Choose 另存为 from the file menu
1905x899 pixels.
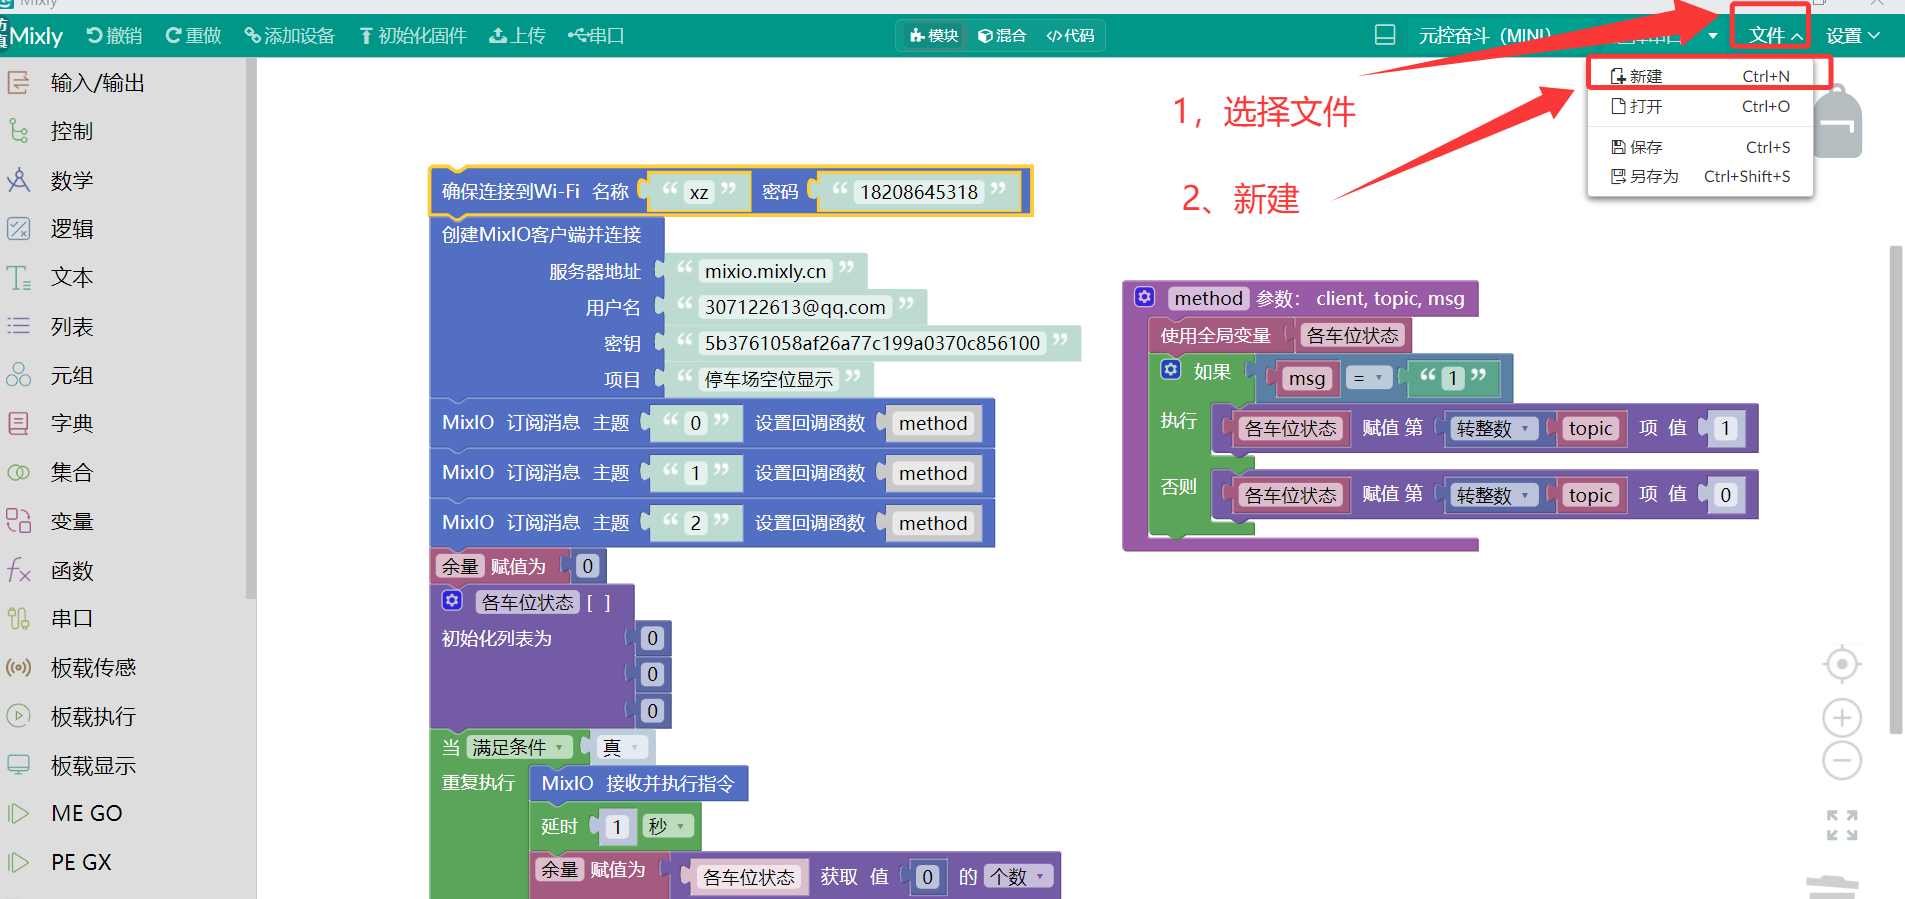[1700, 176]
